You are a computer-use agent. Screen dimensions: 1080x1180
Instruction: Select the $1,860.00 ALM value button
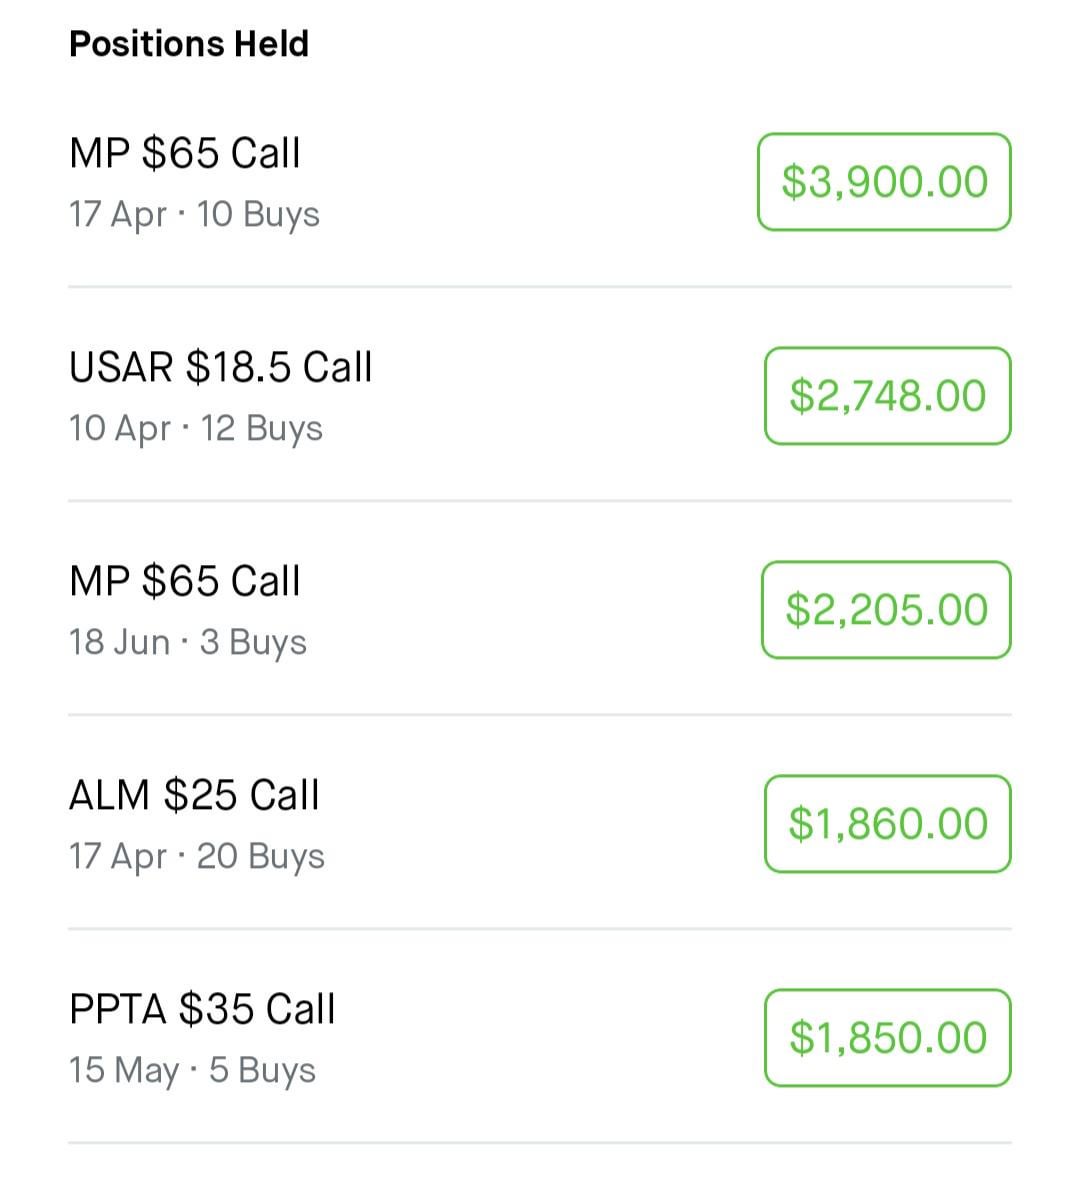tap(887, 824)
